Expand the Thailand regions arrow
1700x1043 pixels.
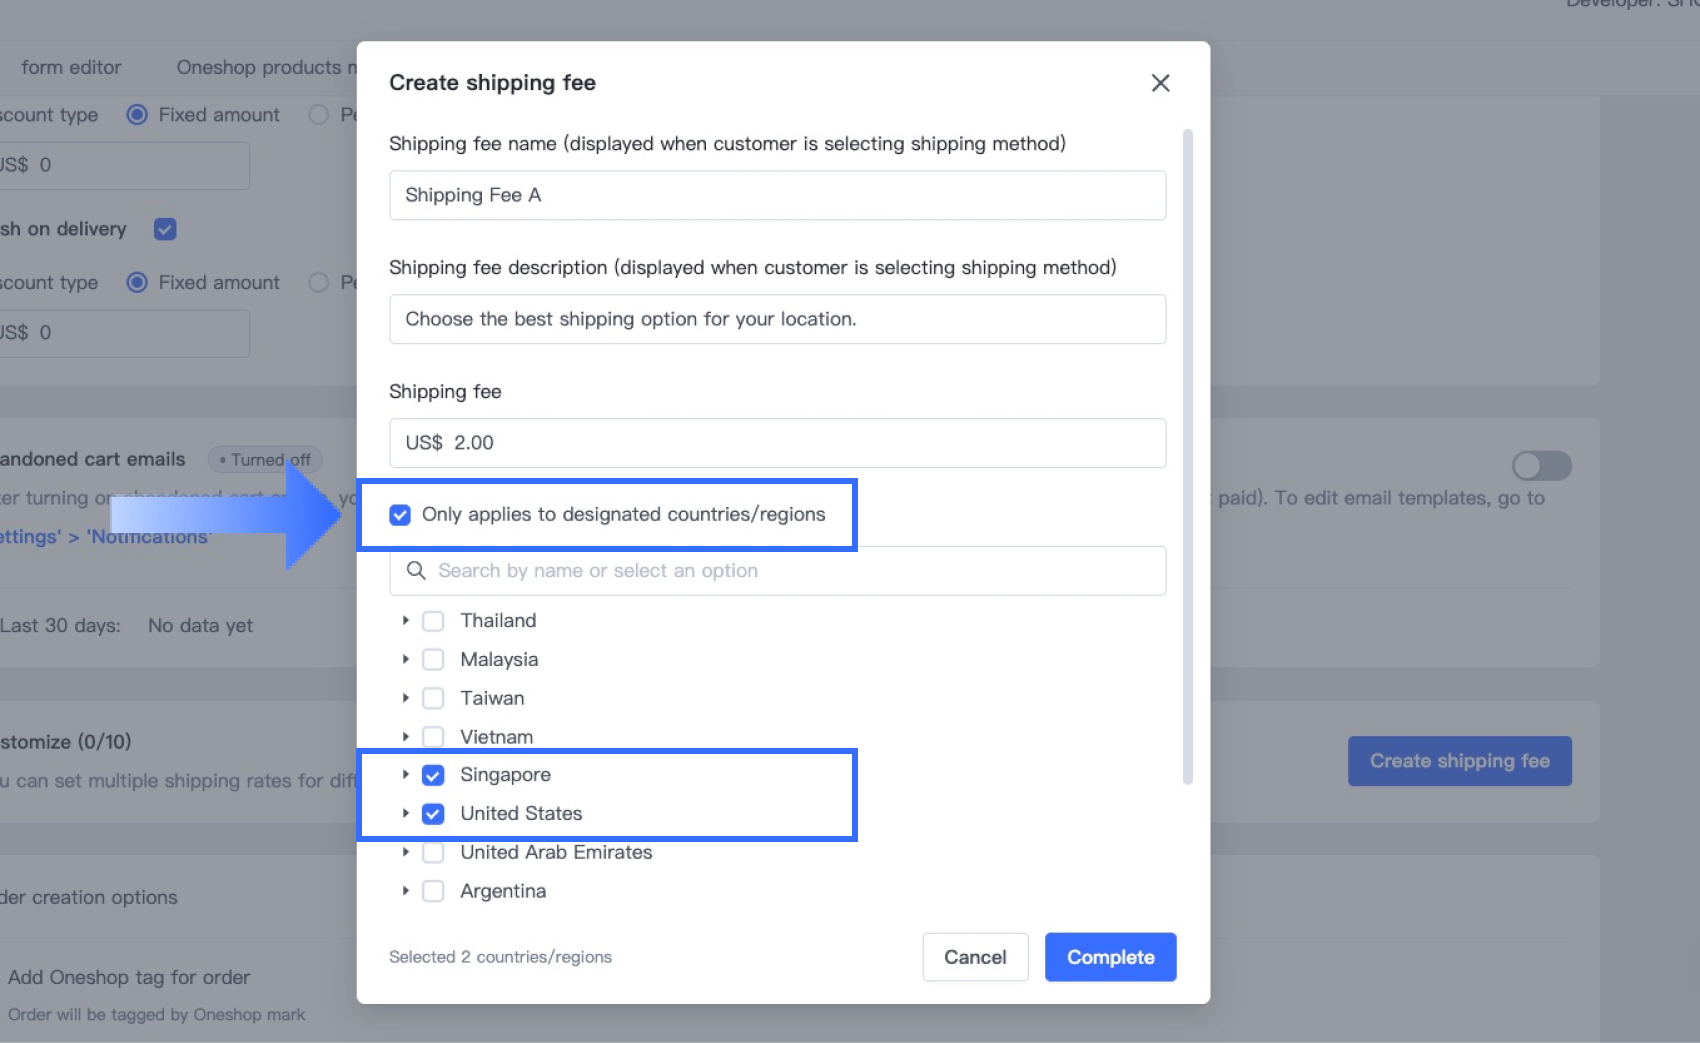point(405,621)
